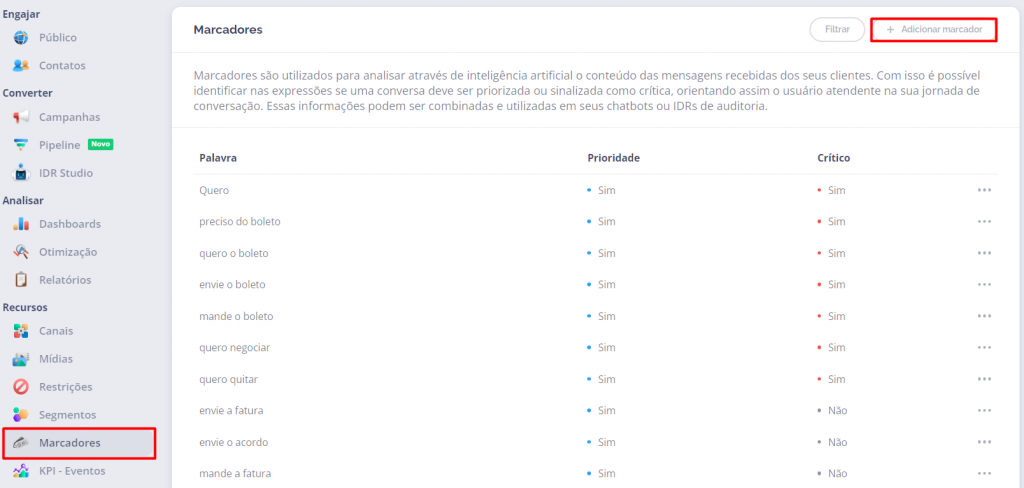Image resolution: width=1024 pixels, height=488 pixels.
Task: Select the Restrições prohibited sign icon
Action: (x=21, y=387)
